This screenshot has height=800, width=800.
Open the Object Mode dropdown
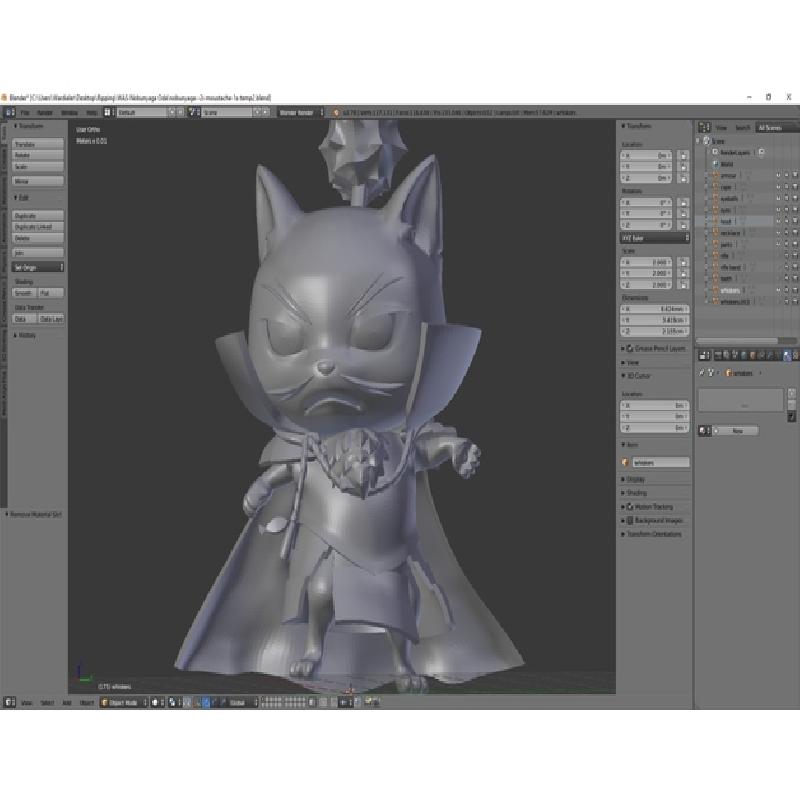tap(122, 703)
